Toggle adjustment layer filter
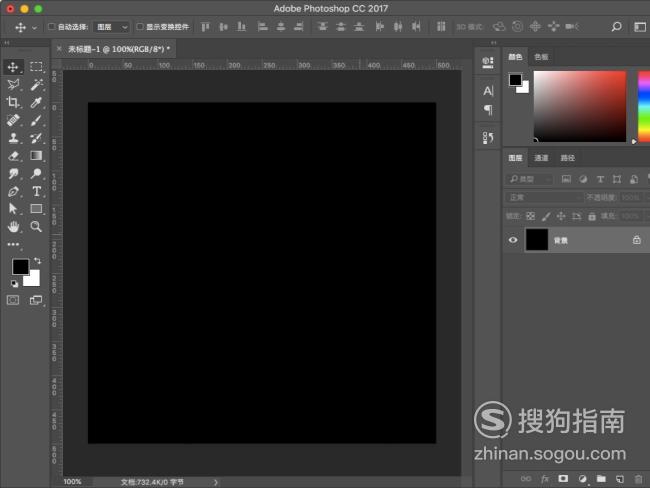This screenshot has height=488, width=650. [x=583, y=179]
